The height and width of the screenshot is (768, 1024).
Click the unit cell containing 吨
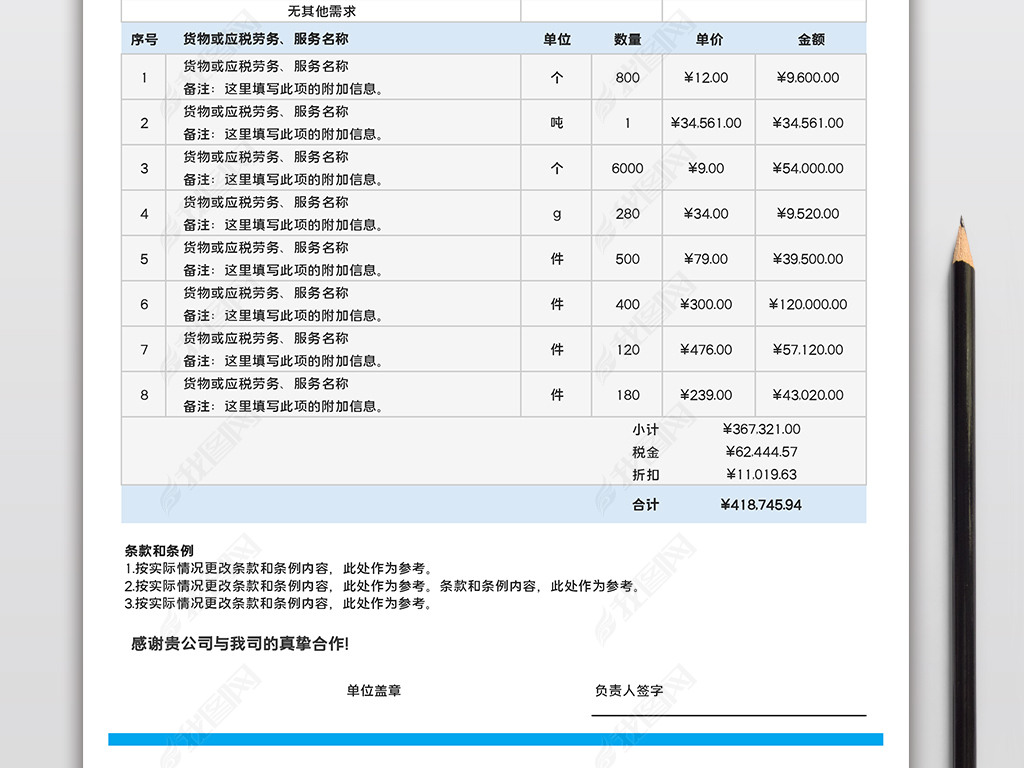(x=557, y=123)
